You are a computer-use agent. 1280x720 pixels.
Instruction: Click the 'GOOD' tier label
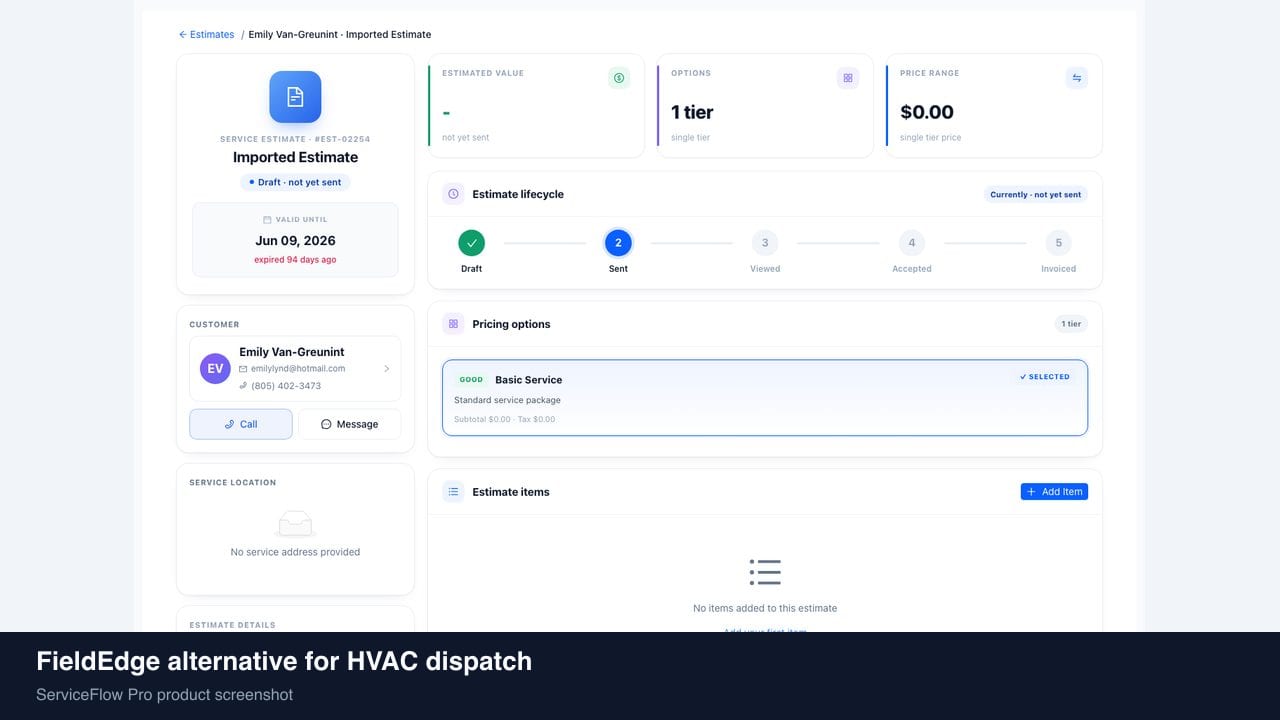(471, 380)
